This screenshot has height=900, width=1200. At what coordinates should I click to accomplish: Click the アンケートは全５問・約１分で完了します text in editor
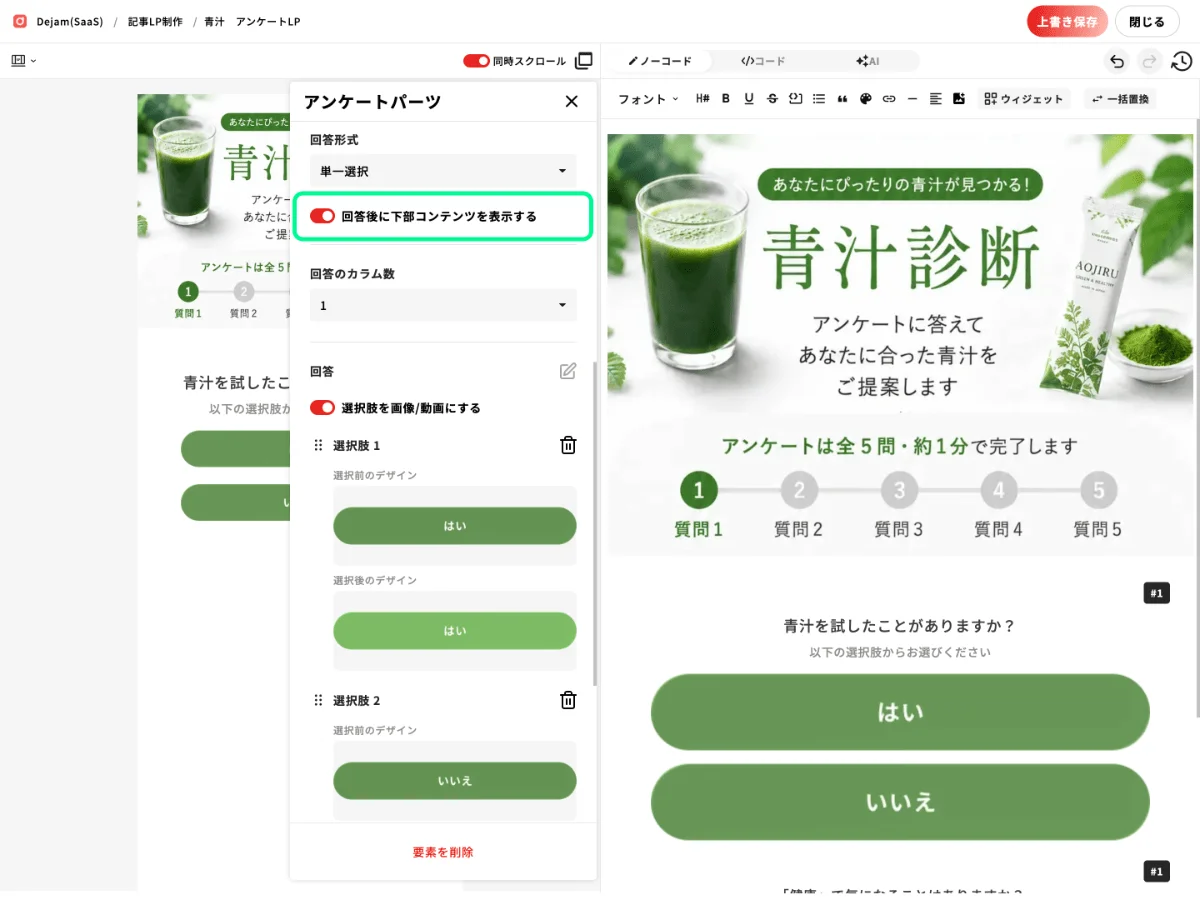[900, 446]
